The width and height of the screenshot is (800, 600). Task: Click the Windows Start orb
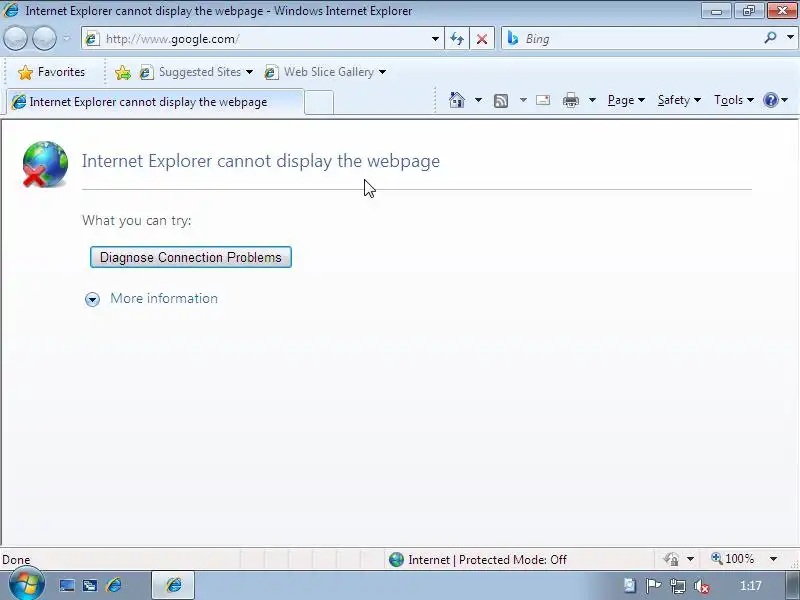[26, 583]
